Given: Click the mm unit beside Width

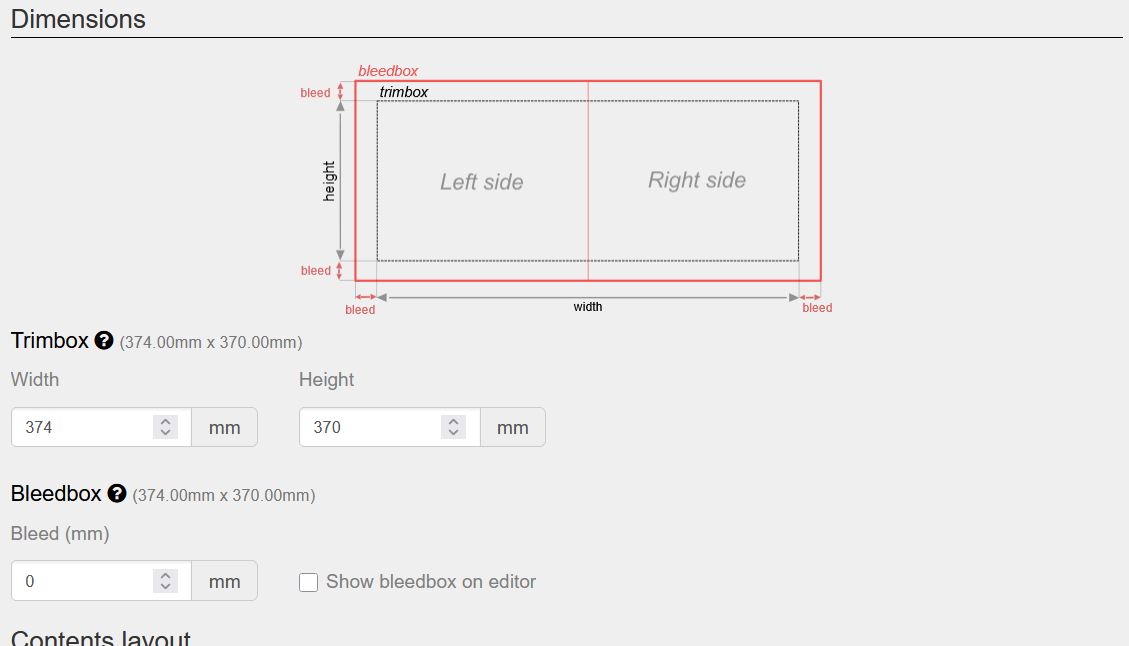Looking at the screenshot, I should tap(224, 427).
